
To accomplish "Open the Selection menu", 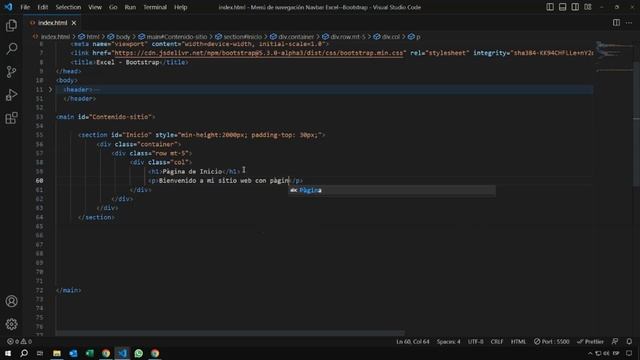I will click(68, 7).
